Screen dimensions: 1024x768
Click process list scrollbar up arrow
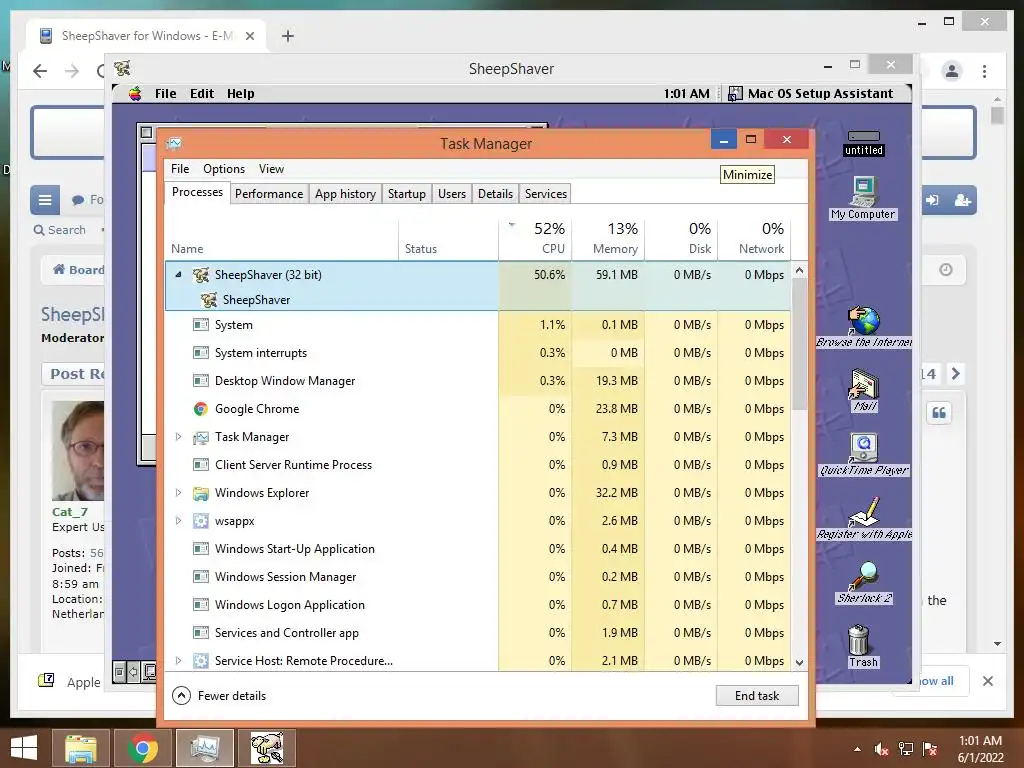(x=799, y=270)
